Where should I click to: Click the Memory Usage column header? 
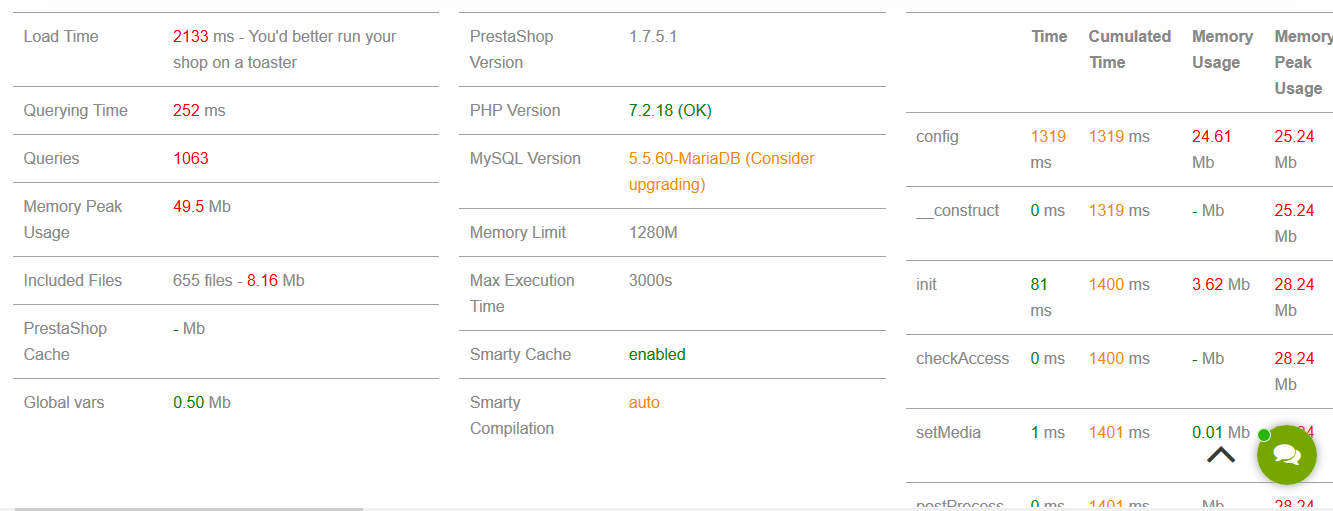point(1222,49)
